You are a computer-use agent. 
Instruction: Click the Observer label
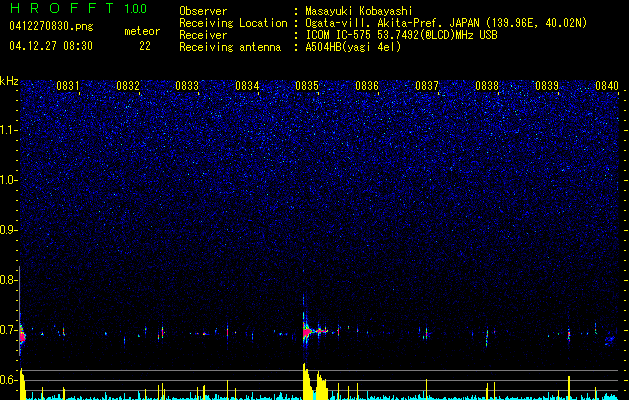[x=203, y=11]
